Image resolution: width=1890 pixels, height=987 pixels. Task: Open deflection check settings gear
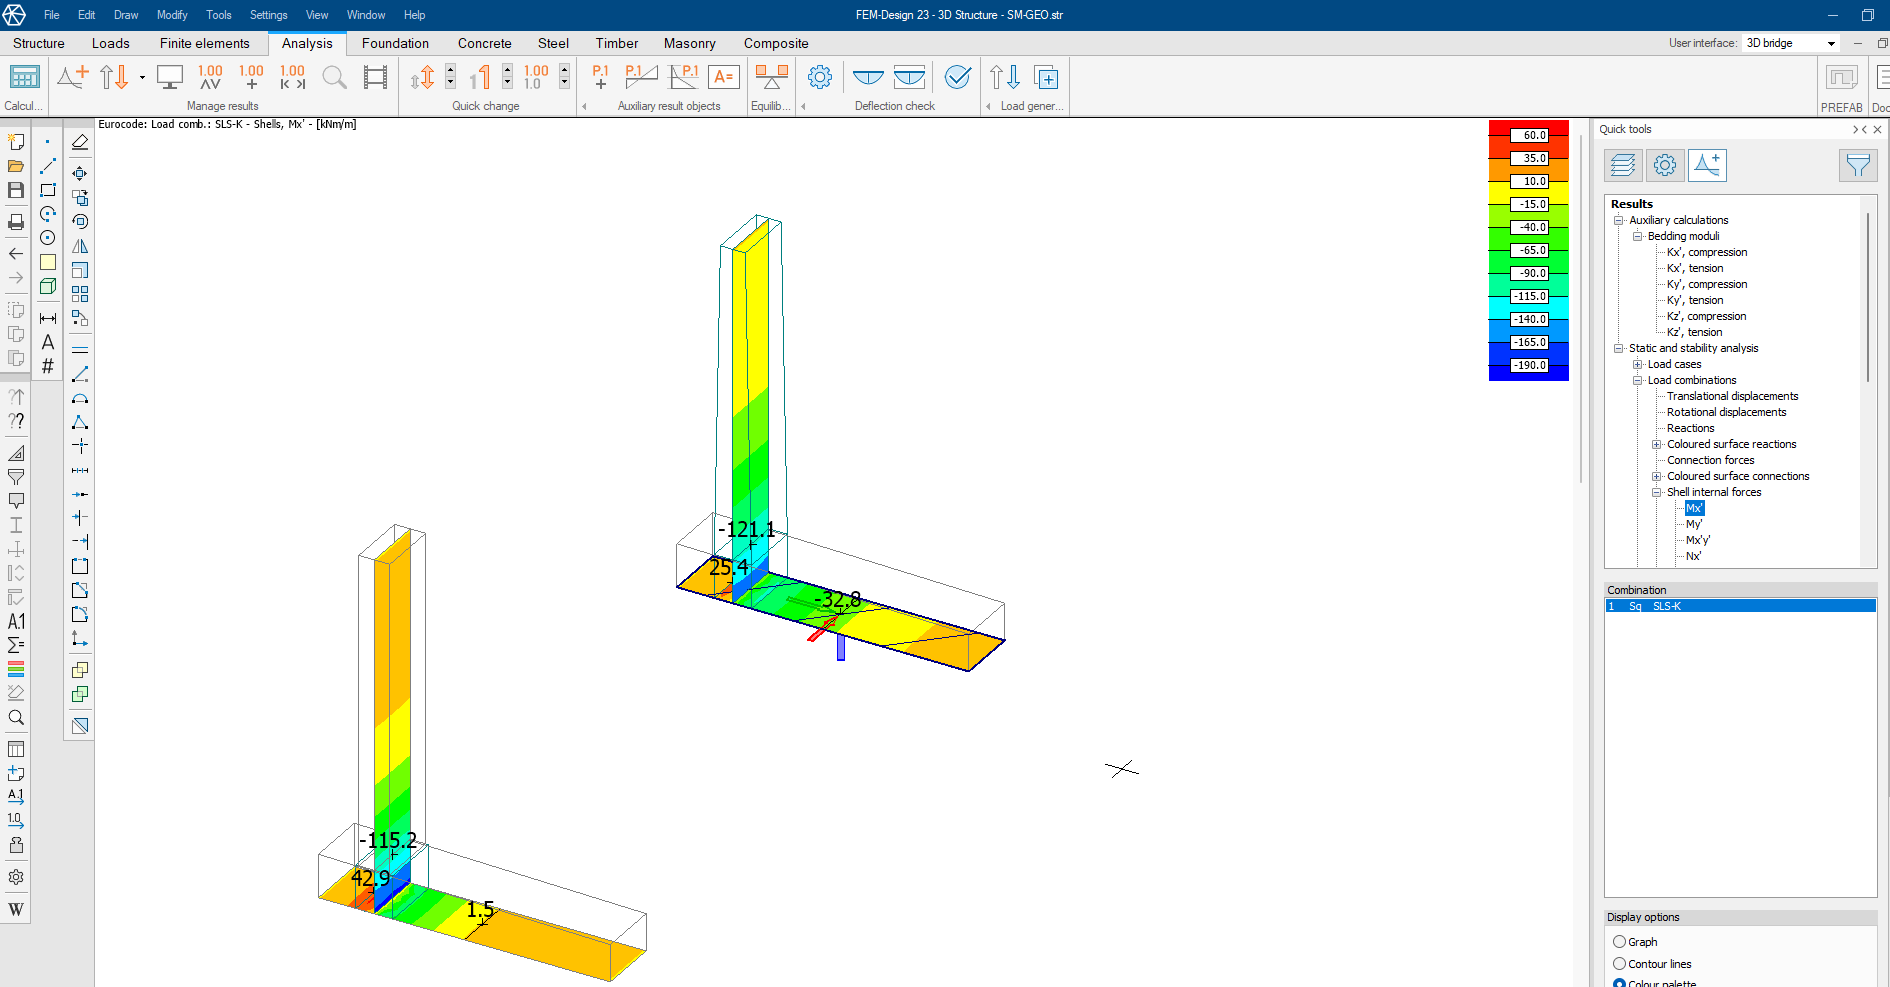tap(820, 77)
